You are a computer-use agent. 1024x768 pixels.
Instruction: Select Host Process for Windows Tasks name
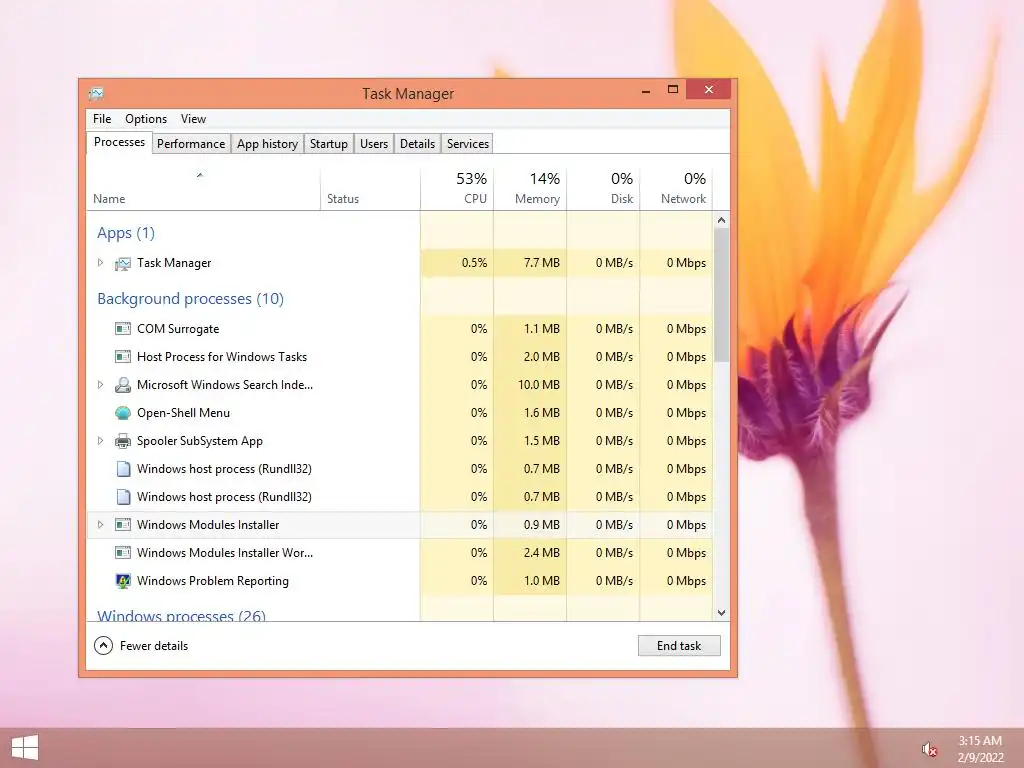pos(222,357)
